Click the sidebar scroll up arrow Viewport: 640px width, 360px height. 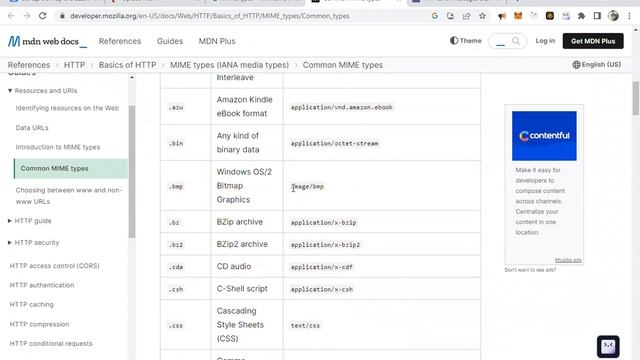[132, 78]
